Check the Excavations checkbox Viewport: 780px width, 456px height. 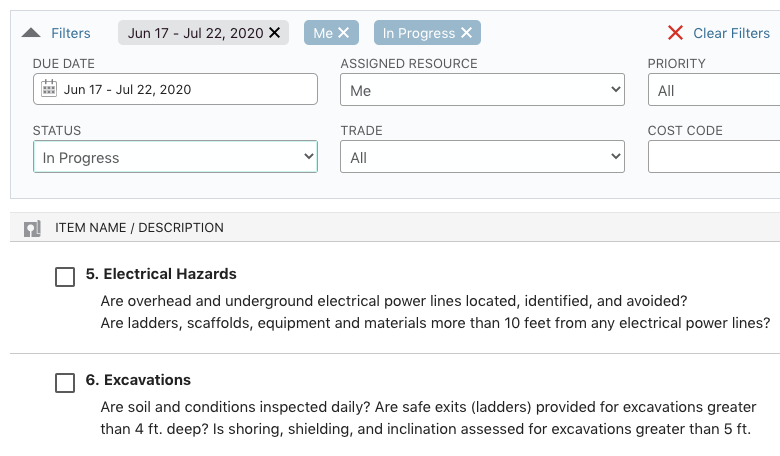65,383
